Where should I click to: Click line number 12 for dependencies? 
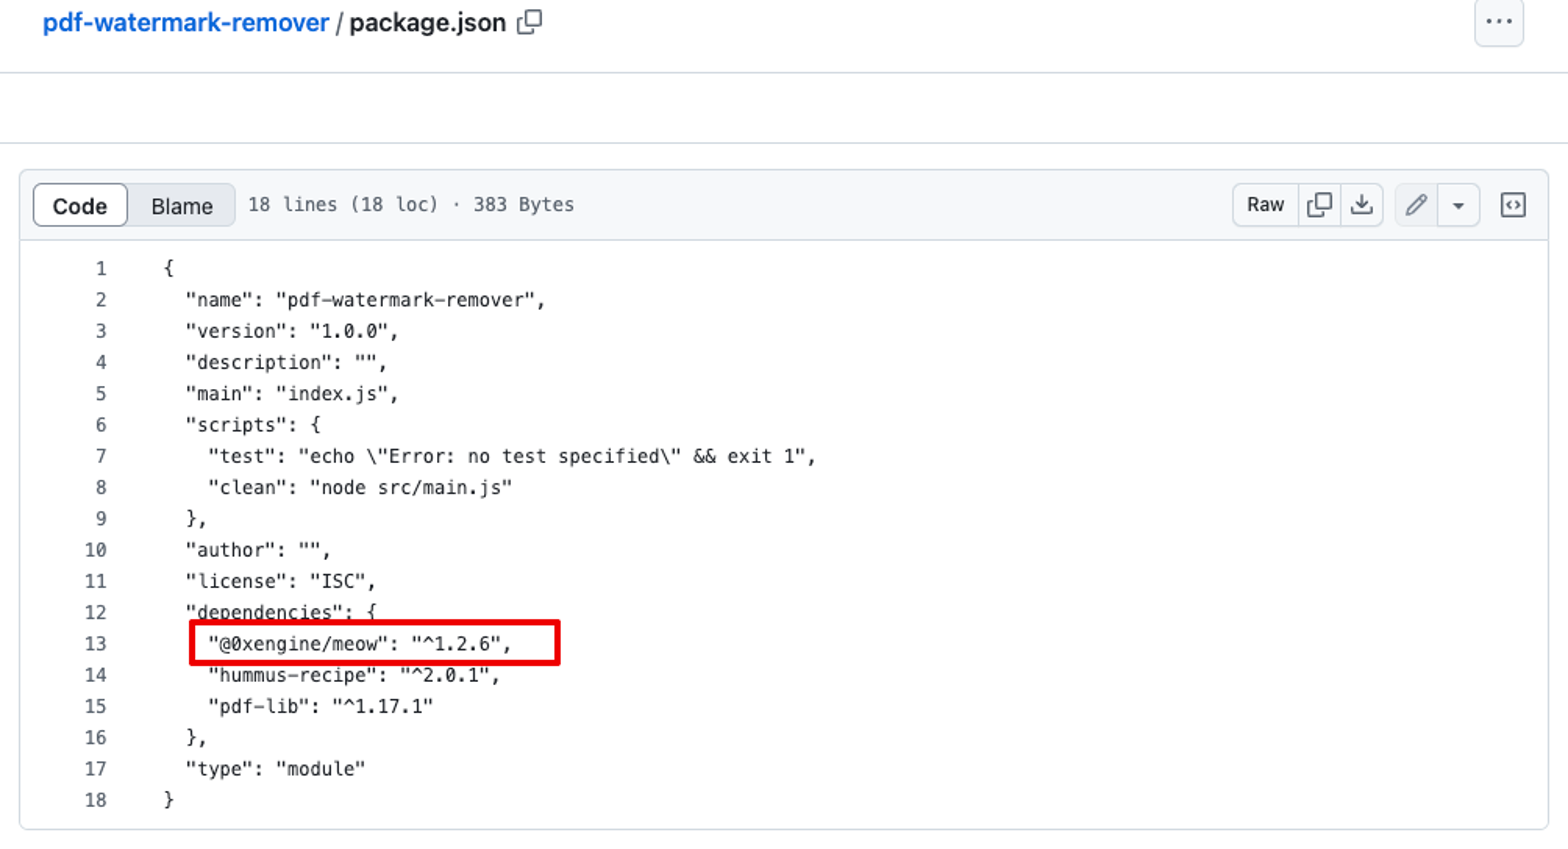tap(96, 613)
